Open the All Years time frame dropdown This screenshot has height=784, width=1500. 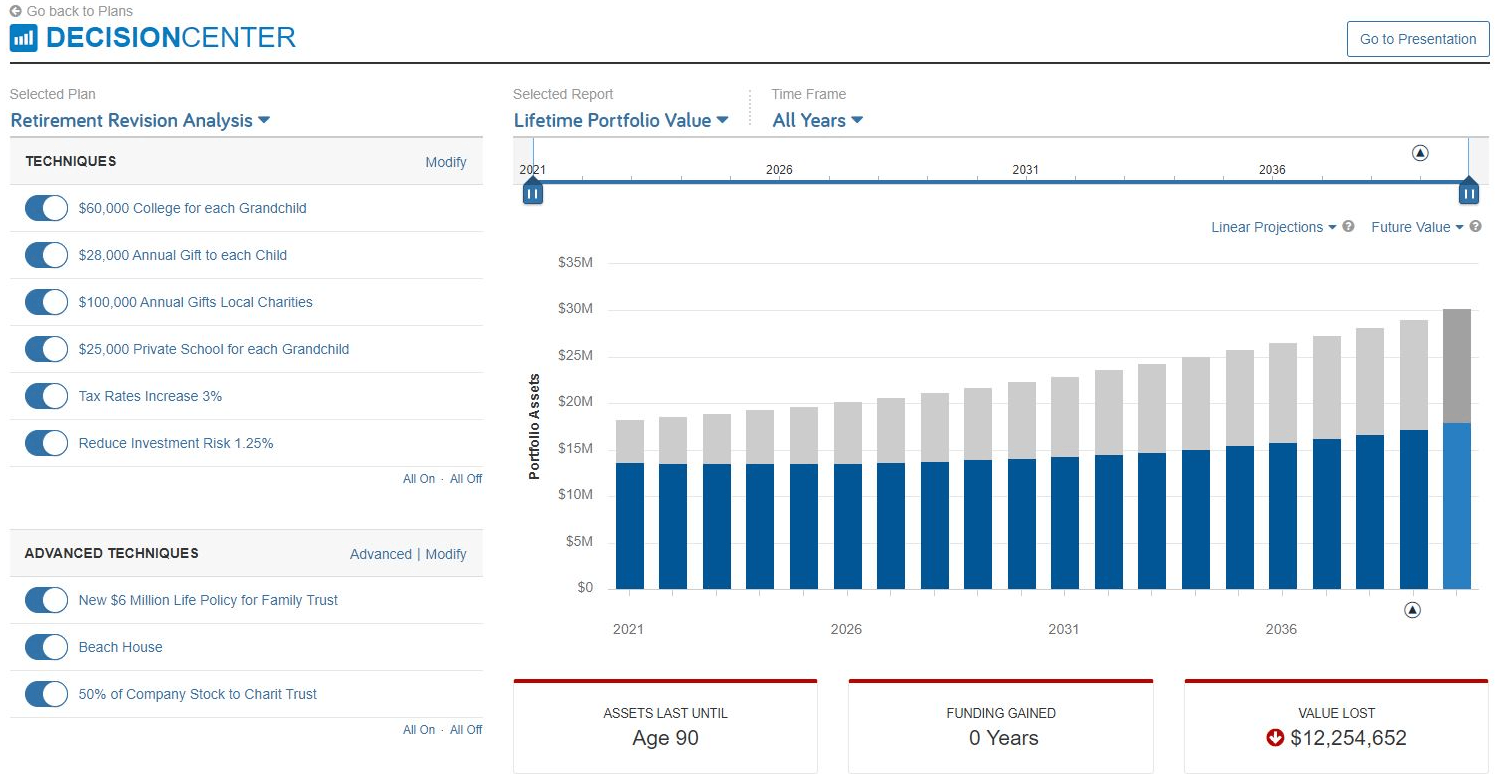(818, 120)
